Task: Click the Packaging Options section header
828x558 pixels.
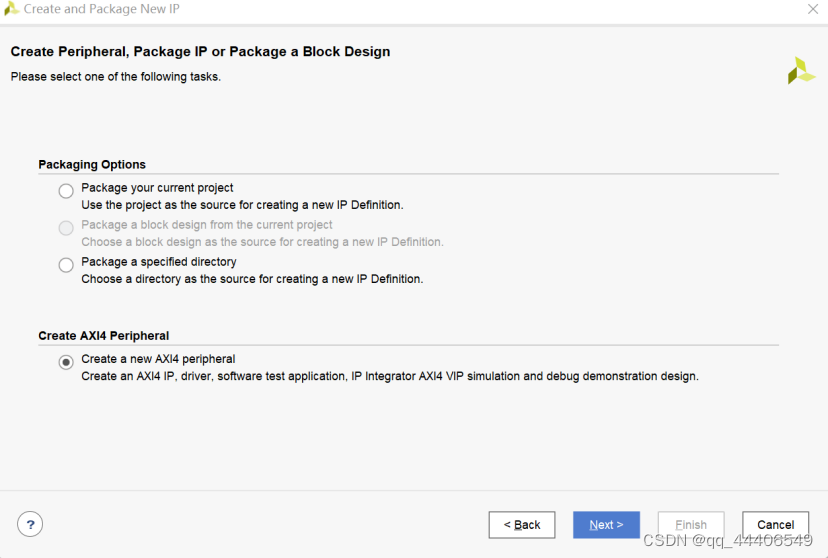Action: [x=92, y=165]
